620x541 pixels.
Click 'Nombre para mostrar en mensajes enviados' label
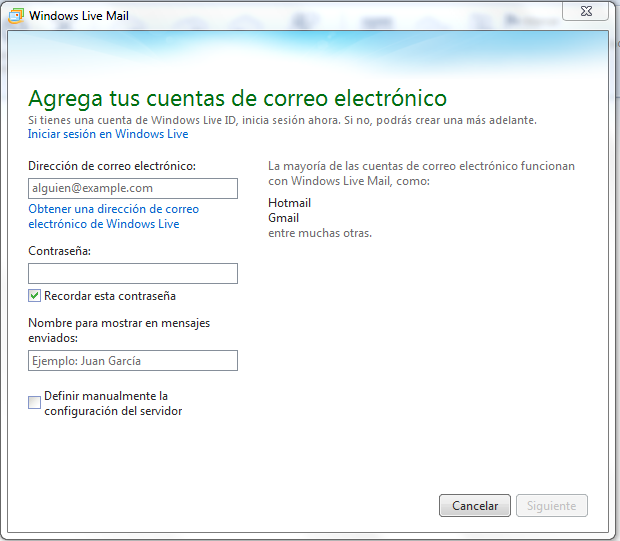pyautogui.click(x=119, y=330)
